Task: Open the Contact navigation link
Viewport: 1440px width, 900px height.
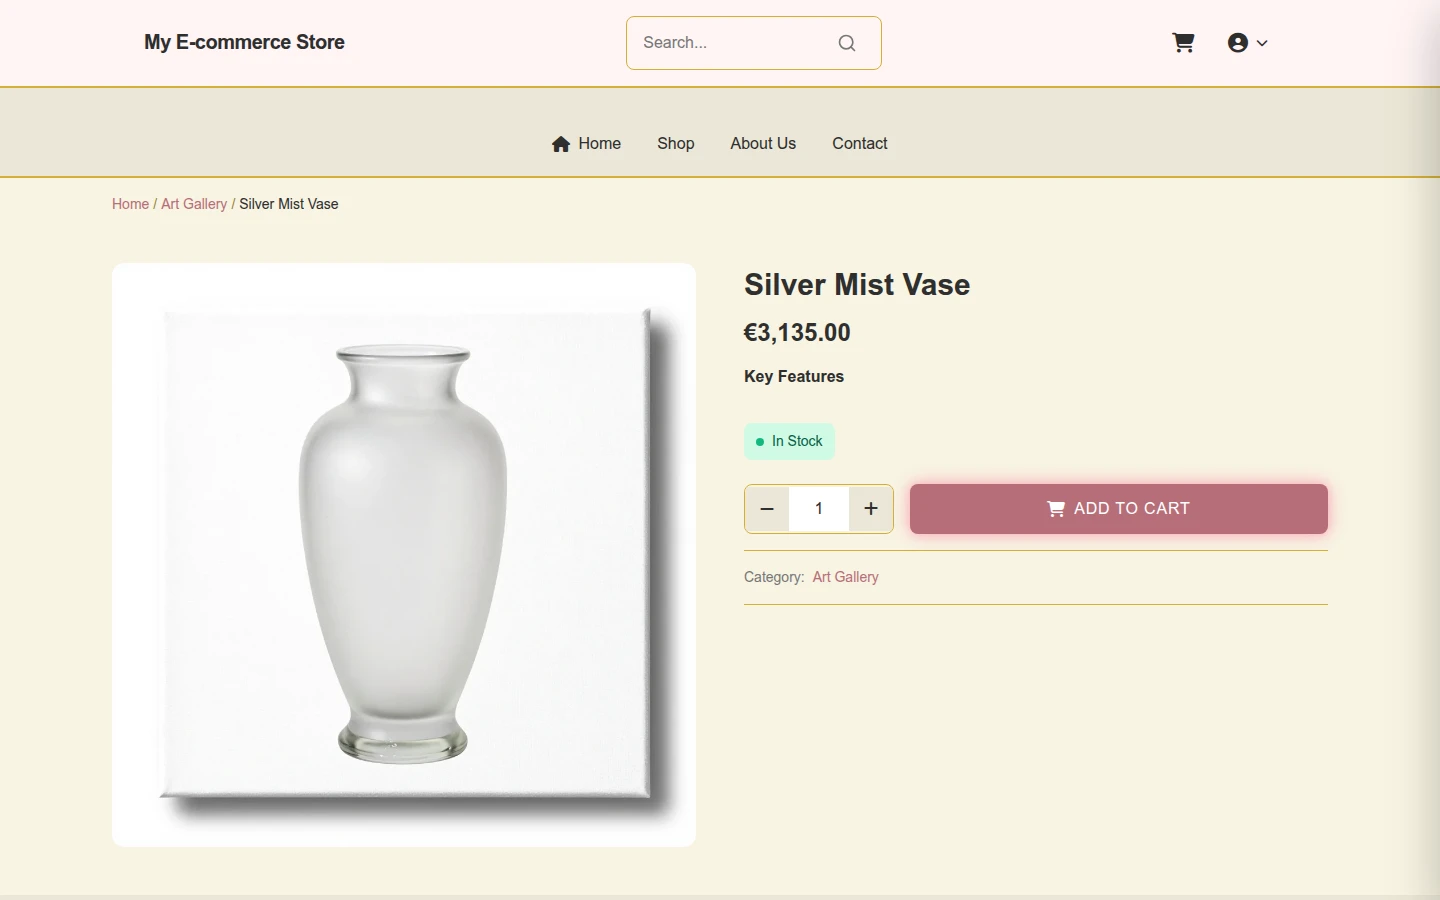Action: [860, 144]
